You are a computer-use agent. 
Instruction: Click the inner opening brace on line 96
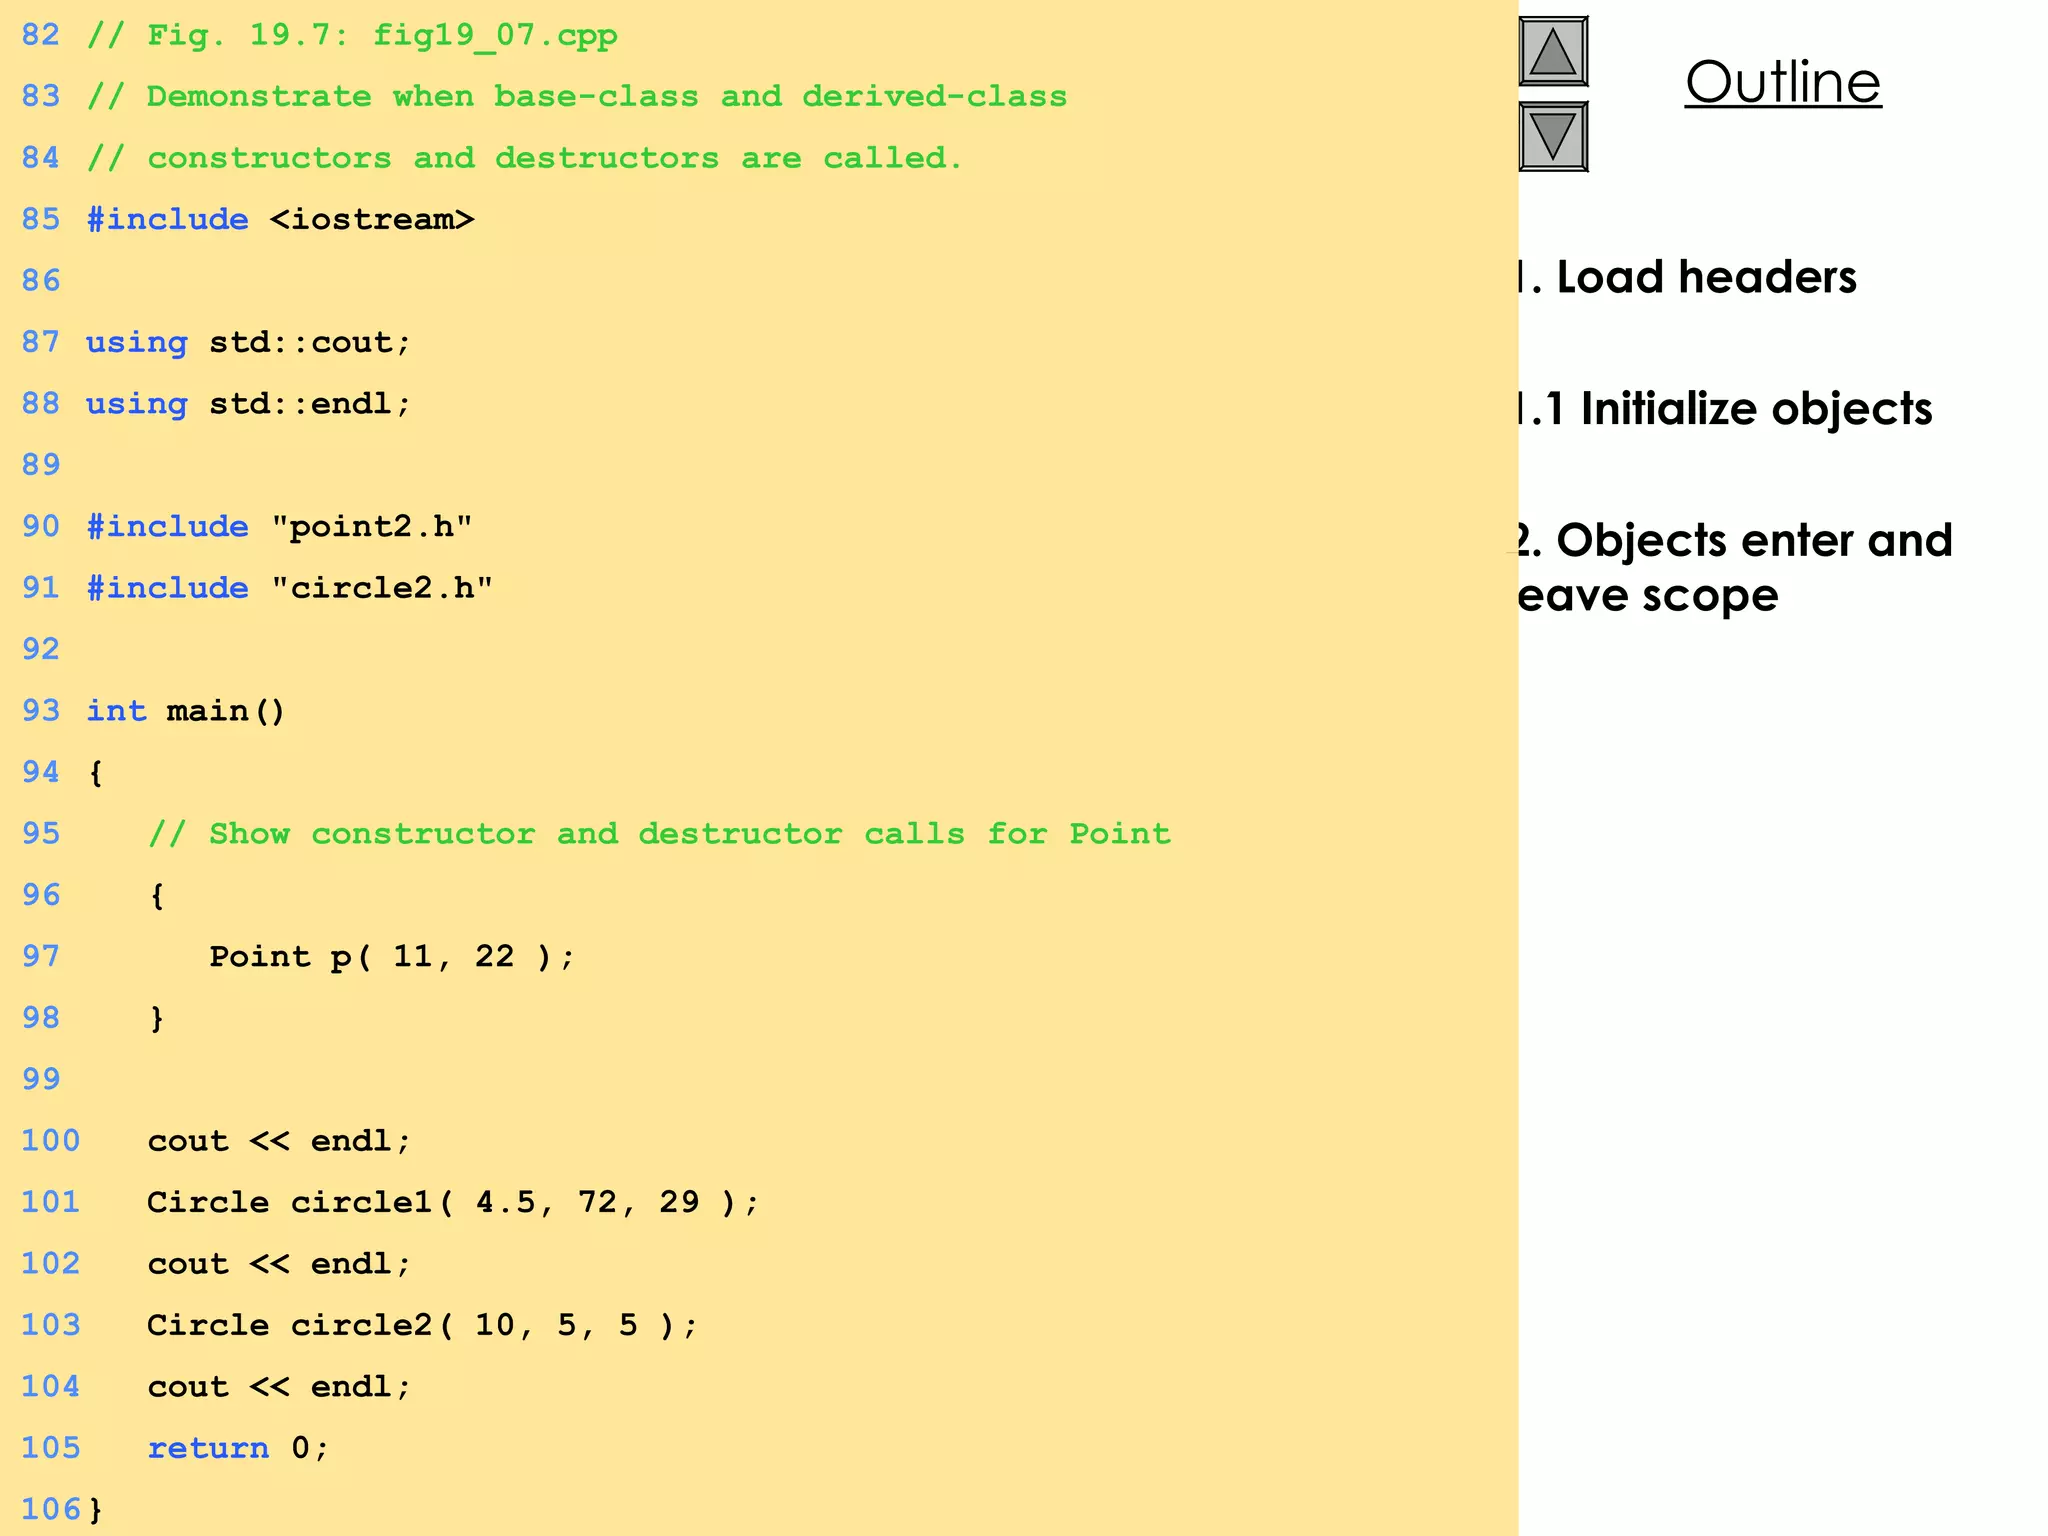tap(157, 896)
